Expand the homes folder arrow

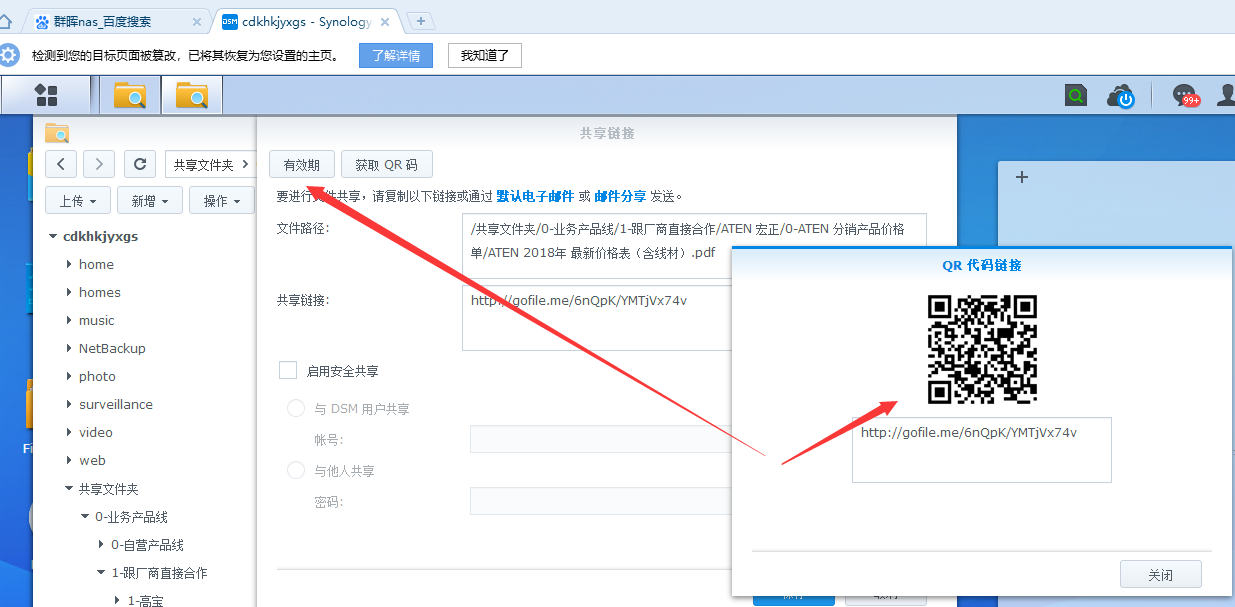click(69, 292)
